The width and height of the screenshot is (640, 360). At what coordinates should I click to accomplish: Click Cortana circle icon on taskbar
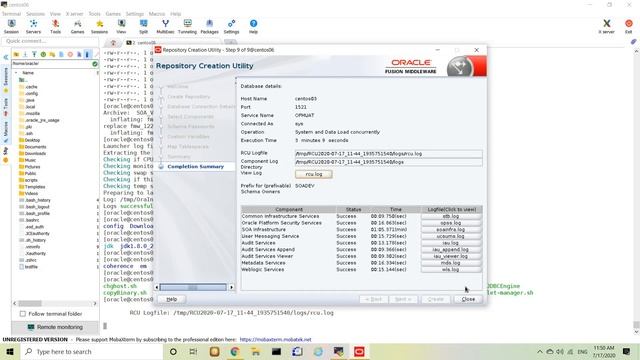[x=173, y=351]
